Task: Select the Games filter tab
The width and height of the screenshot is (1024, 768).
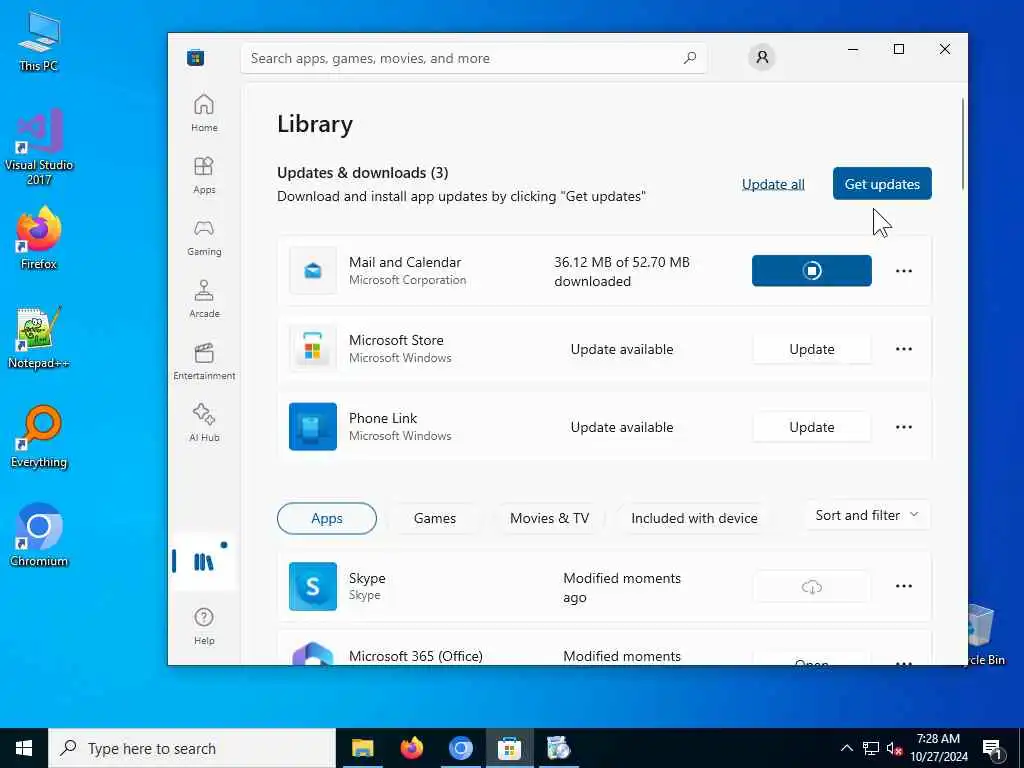Action: click(435, 519)
